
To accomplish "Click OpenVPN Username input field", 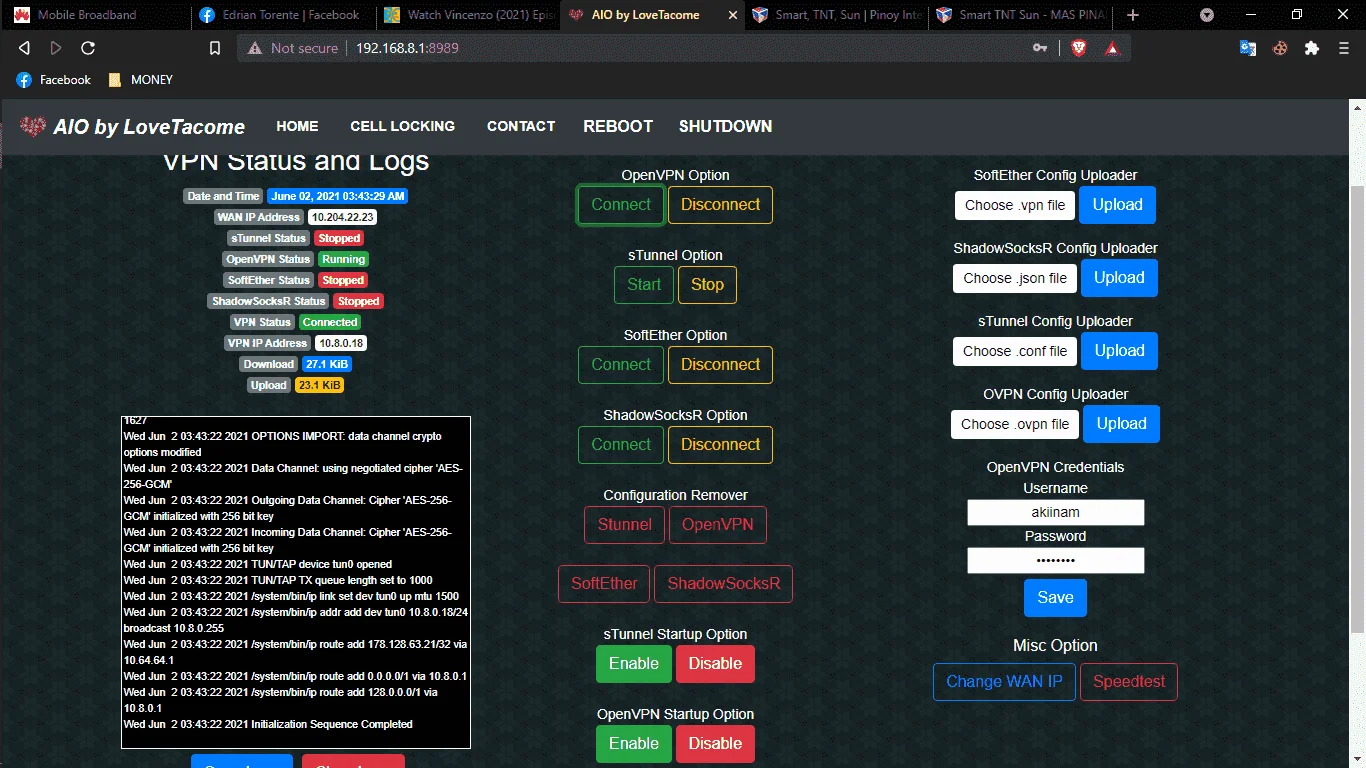I will [1055, 512].
